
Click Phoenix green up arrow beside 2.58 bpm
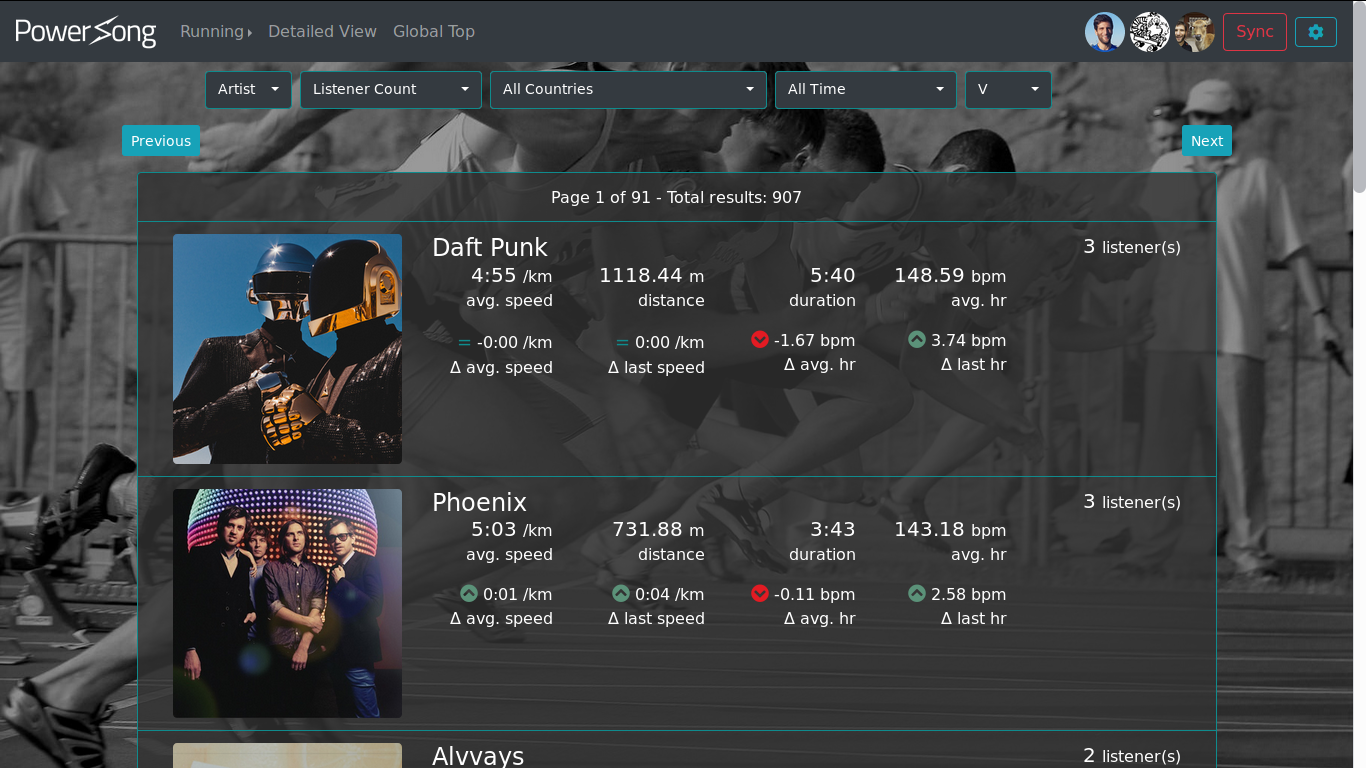917,593
